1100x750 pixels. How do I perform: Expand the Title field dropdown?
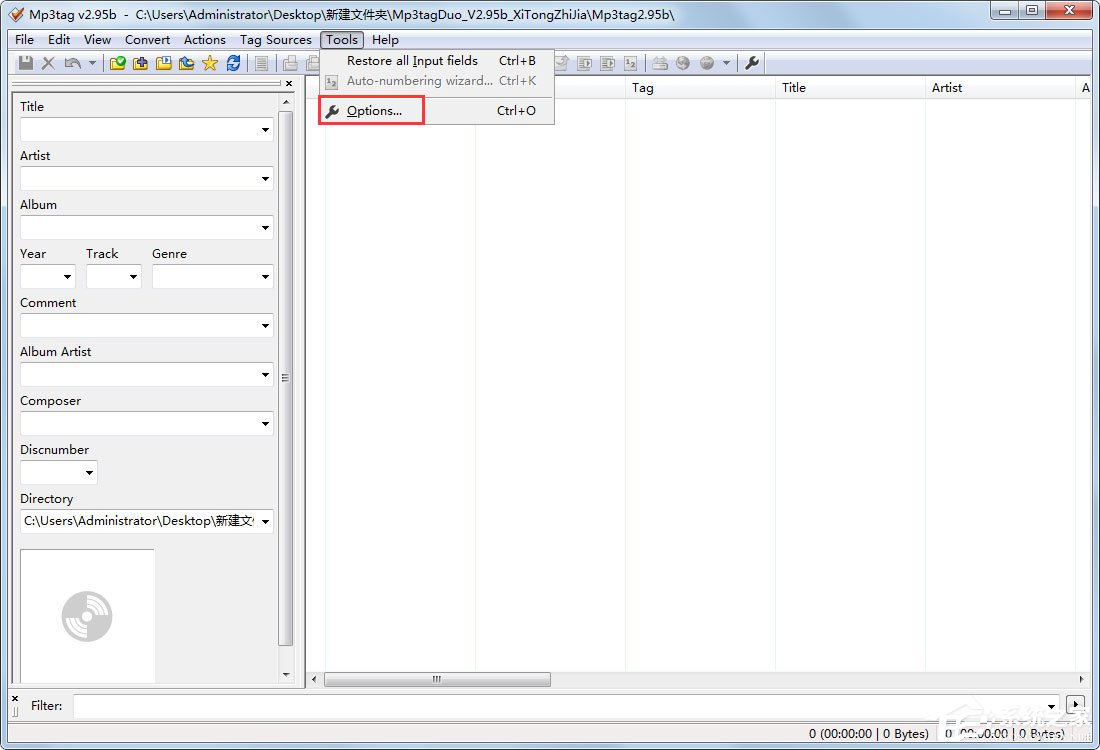click(x=265, y=130)
